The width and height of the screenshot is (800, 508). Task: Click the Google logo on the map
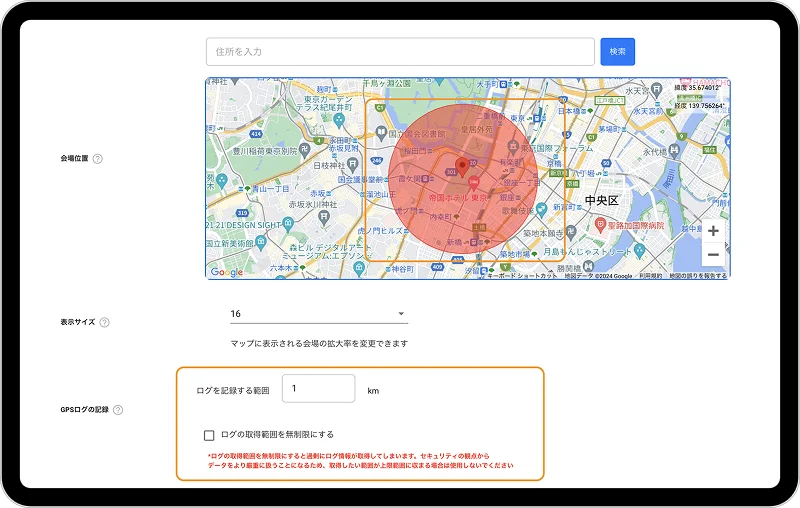[x=226, y=272]
